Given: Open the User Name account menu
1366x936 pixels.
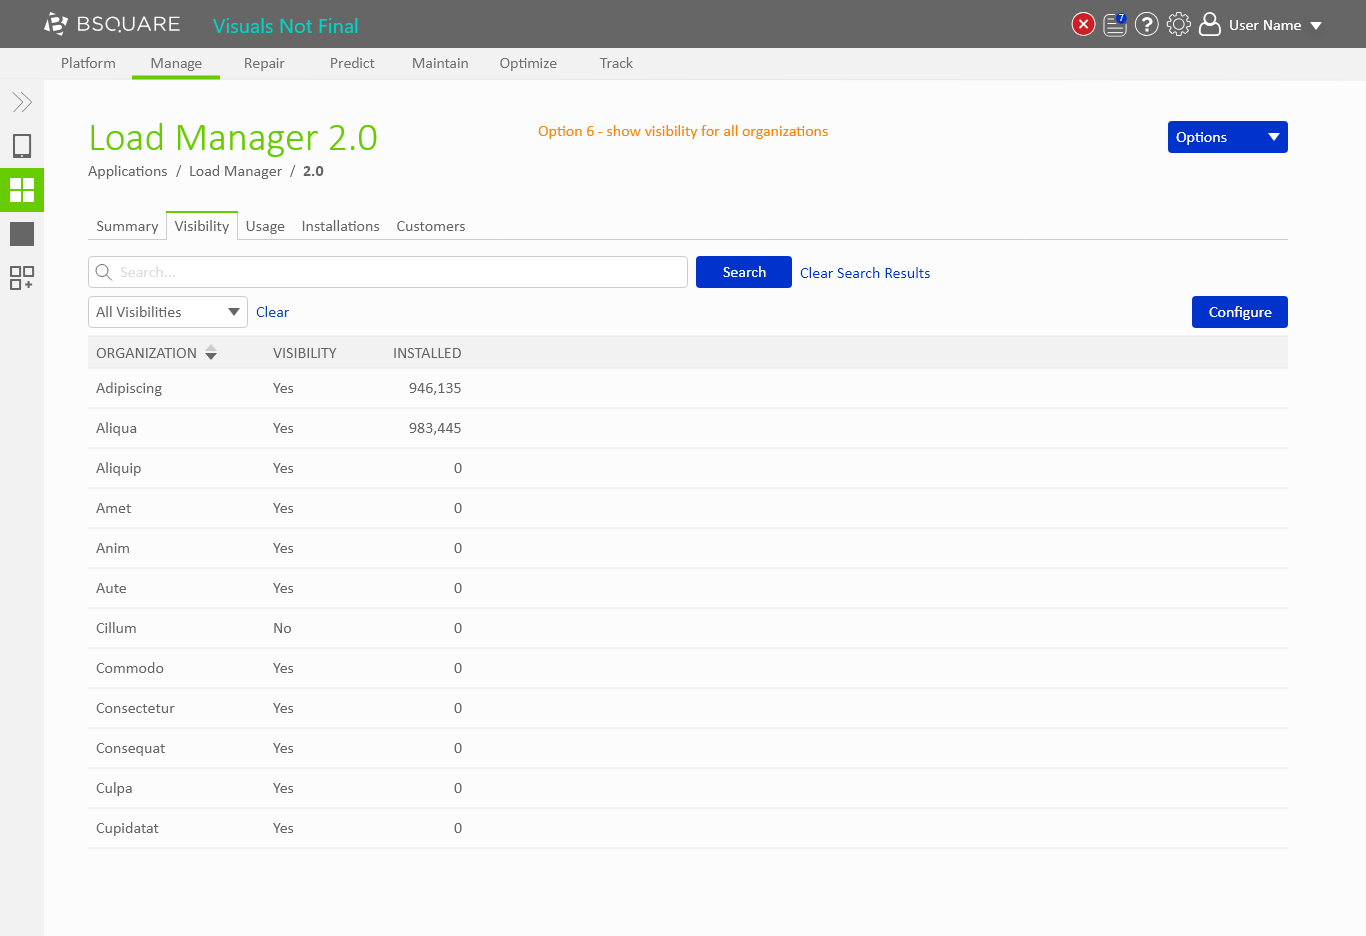Looking at the screenshot, I should point(1263,25).
